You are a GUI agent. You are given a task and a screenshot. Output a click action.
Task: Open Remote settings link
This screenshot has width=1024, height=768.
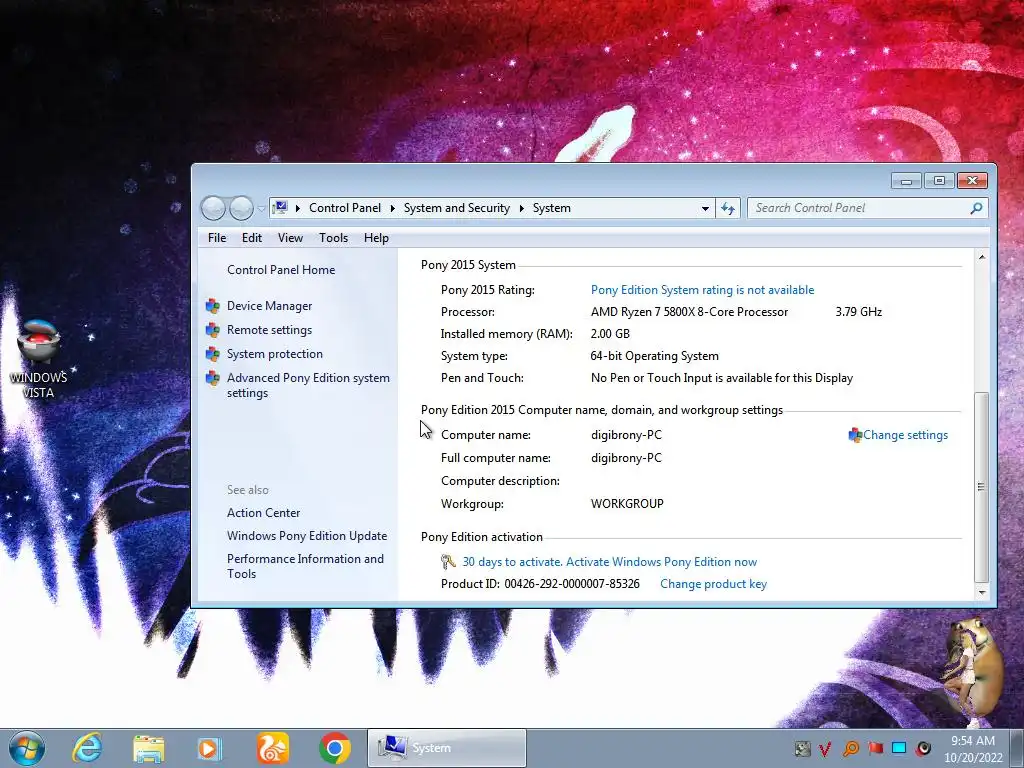point(269,330)
